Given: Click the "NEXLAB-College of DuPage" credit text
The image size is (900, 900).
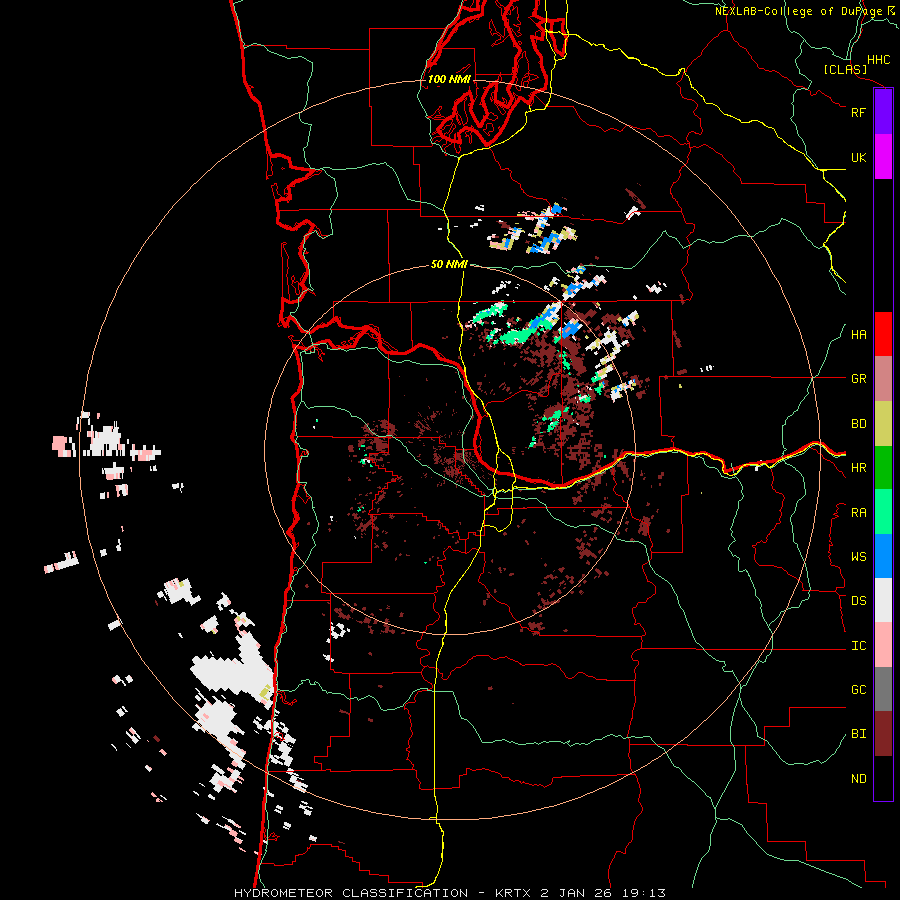Looking at the screenshot, I should (798, 11).
